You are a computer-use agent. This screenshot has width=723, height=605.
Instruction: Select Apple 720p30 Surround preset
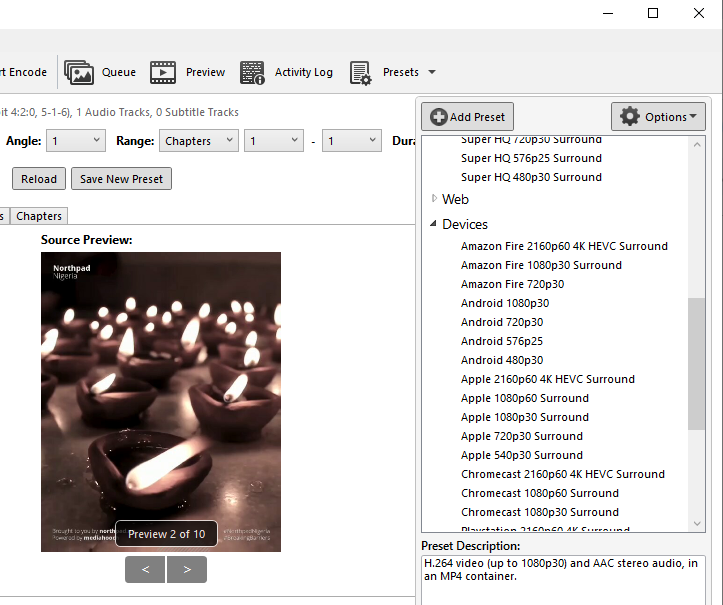tap(522, 436)
